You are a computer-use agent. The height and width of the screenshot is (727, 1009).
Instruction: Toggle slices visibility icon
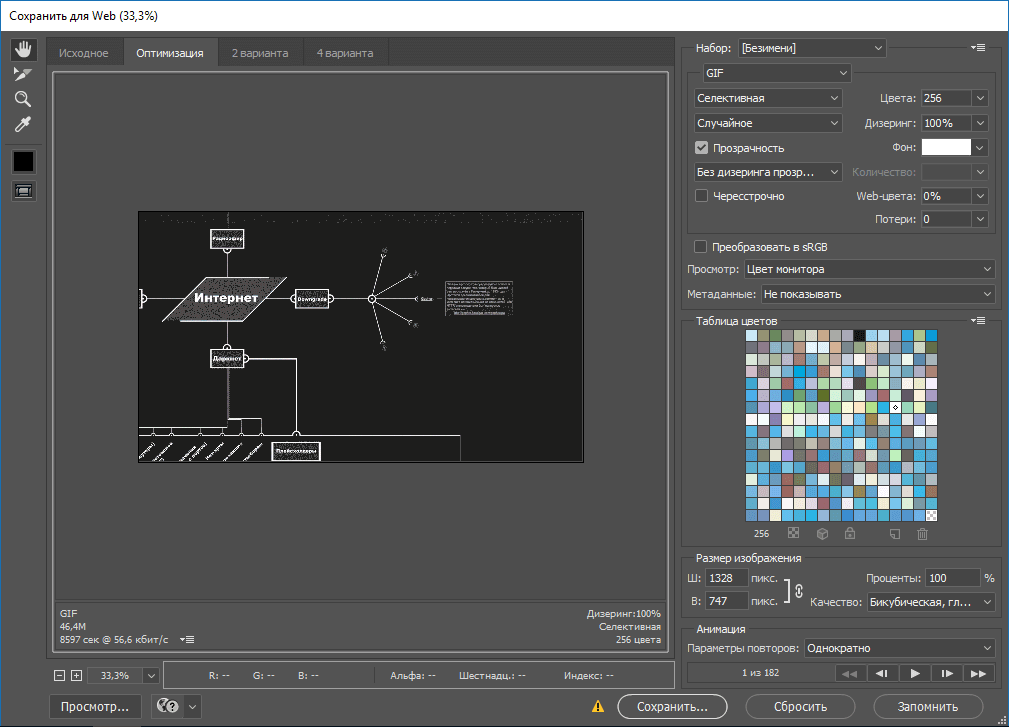click(x=24, y=191)
